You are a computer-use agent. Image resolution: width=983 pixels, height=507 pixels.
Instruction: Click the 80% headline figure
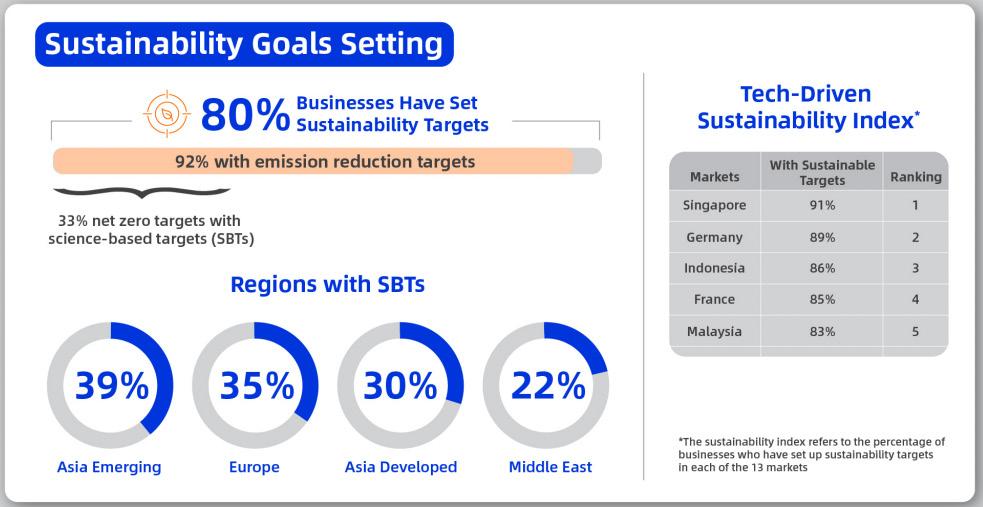(x=245, y=115)
